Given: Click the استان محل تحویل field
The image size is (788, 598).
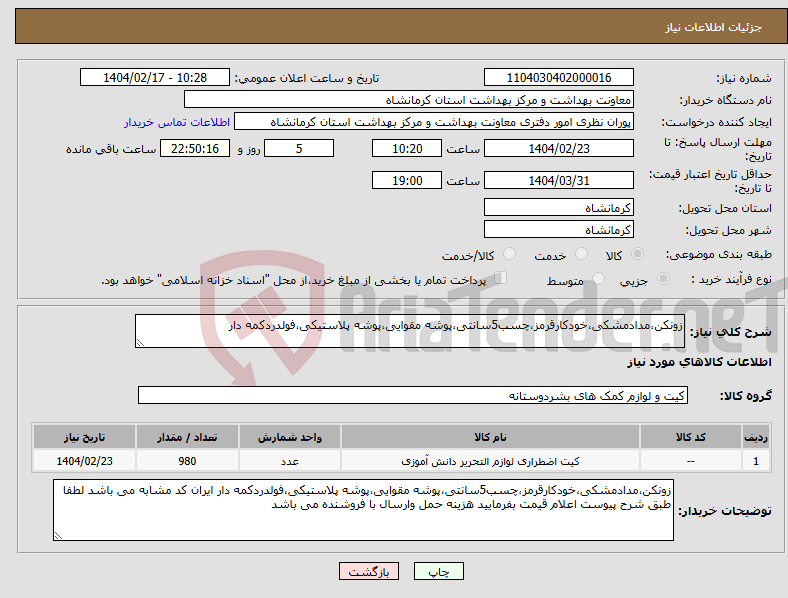Looking at the screenshot, I should [559, 207].
